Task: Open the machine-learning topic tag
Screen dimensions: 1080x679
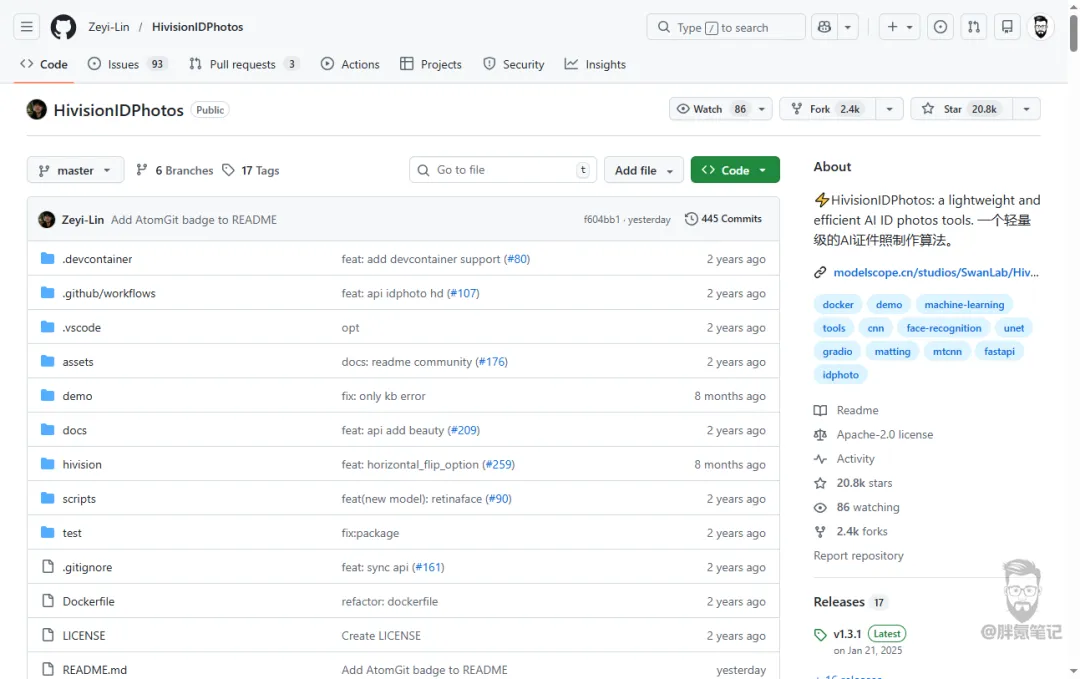Action: [964, 304]
